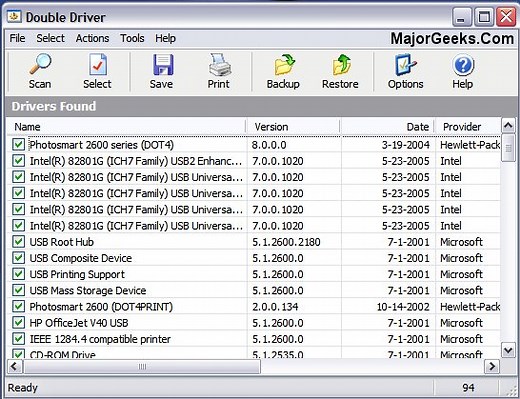Click the horizontal scrollbar right arrow

point(492,367)
